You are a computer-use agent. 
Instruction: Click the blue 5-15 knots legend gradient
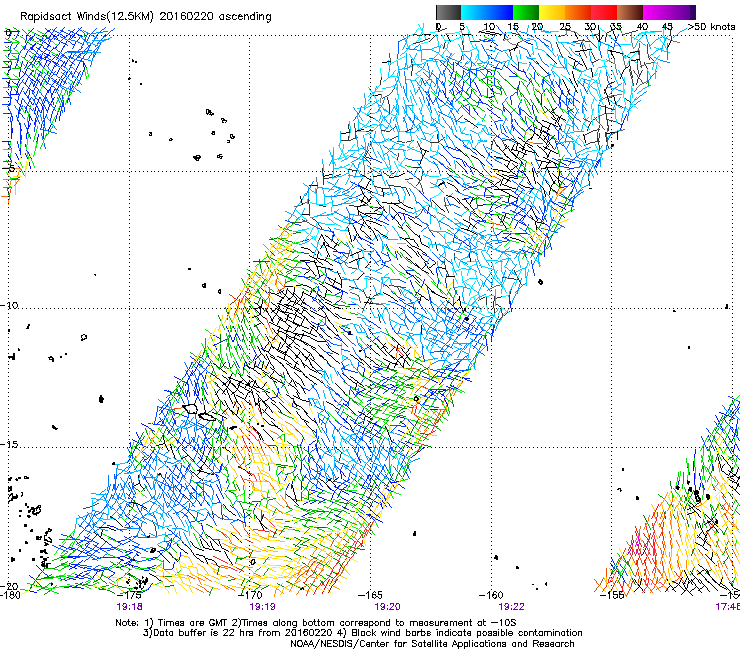[x=487, y=12]
